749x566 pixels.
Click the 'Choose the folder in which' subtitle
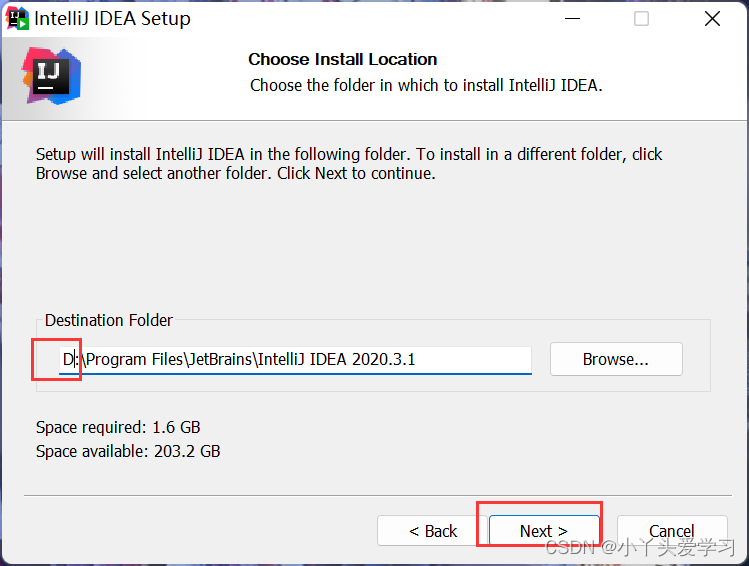[426, 85]
